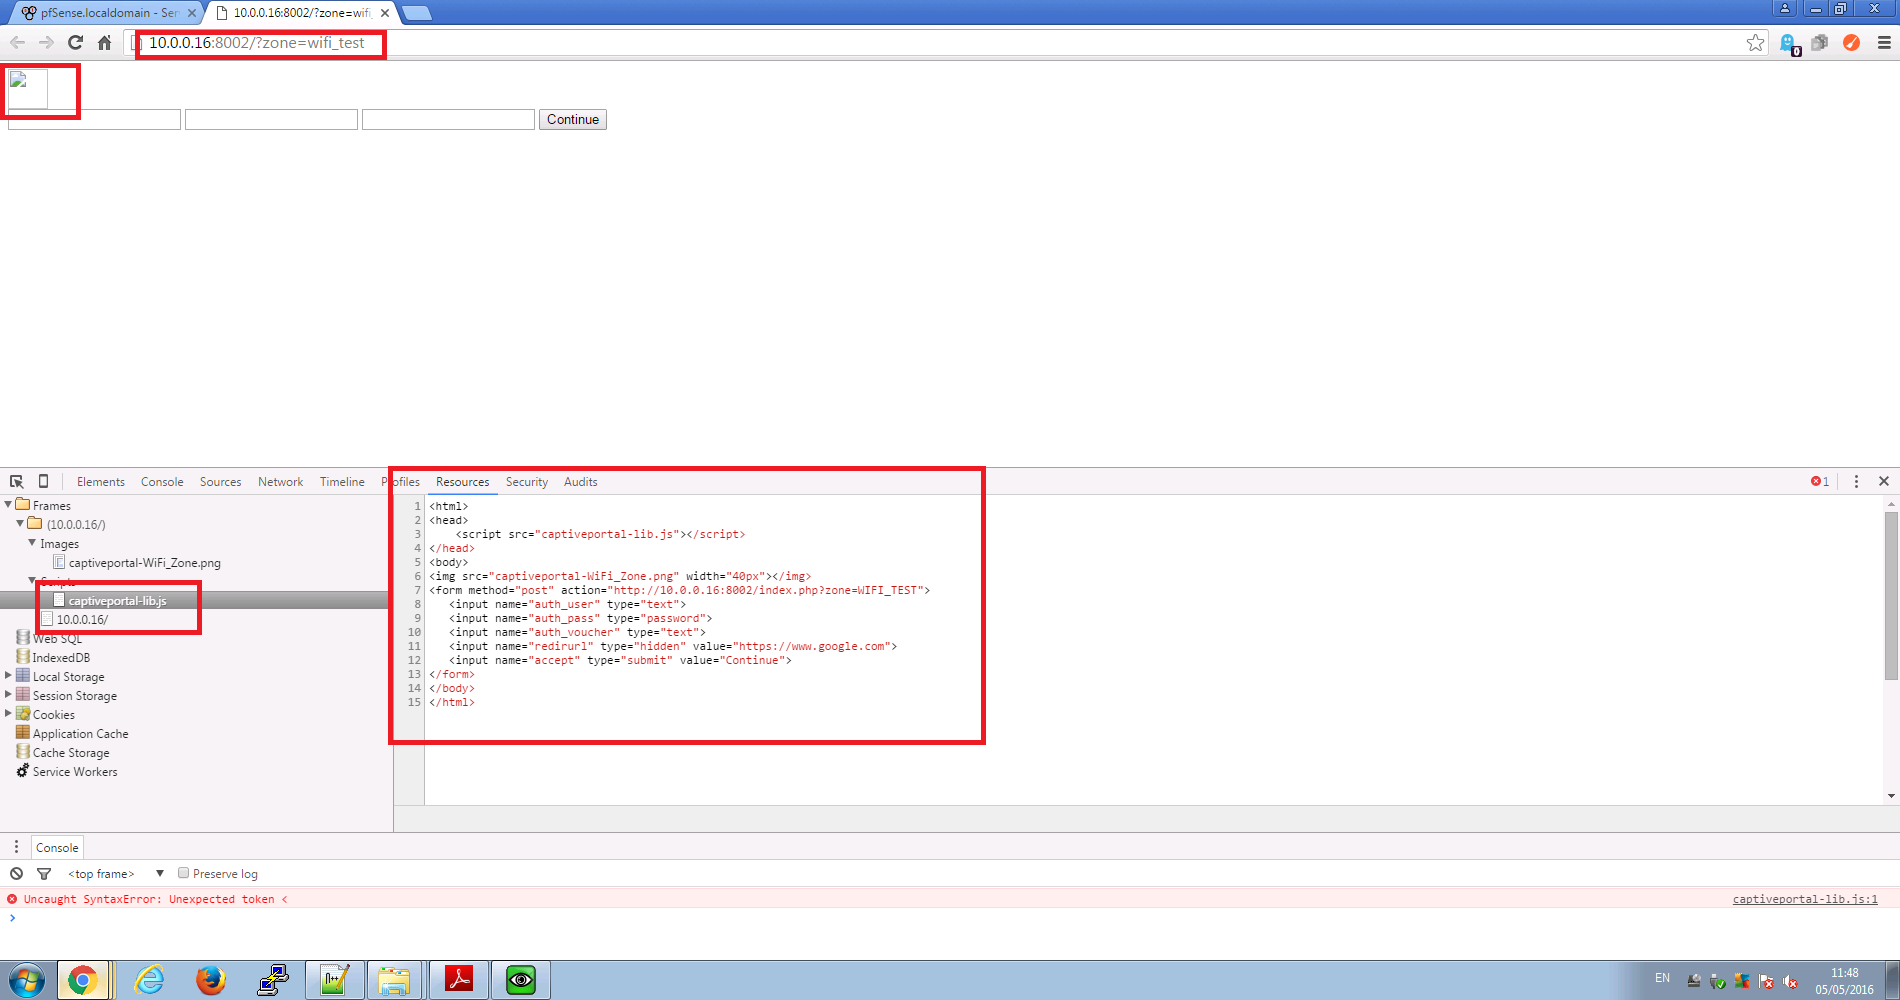Viewport: 1900px width, 1000px height.
Task: Click the Continue button on the page
Action: click(573, 119)
